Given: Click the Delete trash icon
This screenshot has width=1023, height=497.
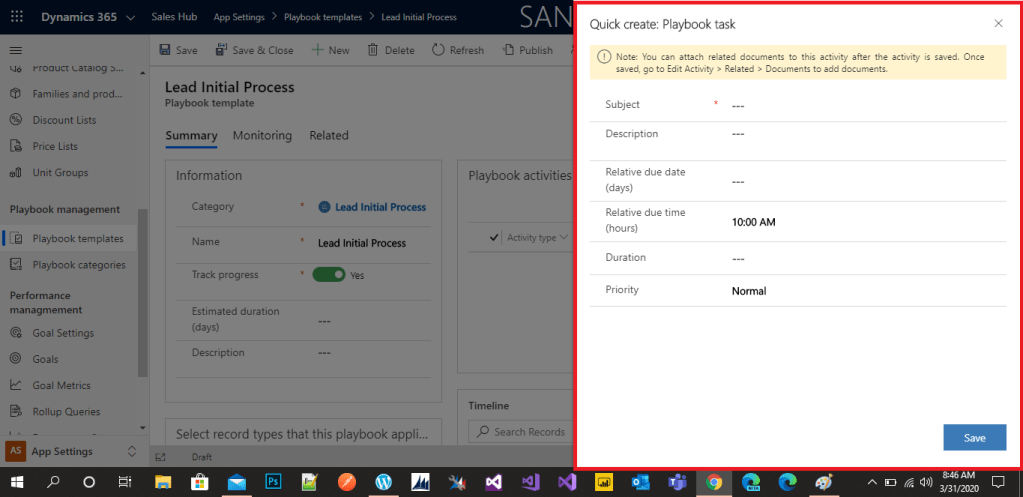Looking at the screenshot, I should (373, 50).
